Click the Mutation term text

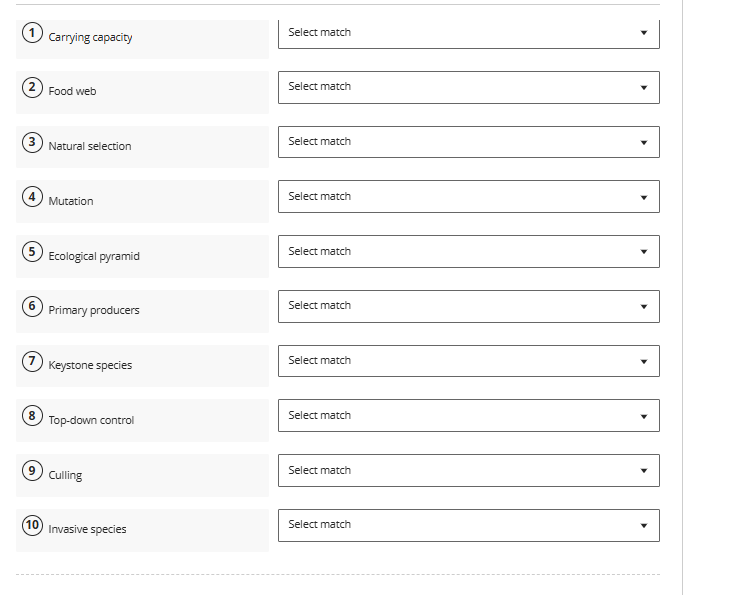(71, 202)
